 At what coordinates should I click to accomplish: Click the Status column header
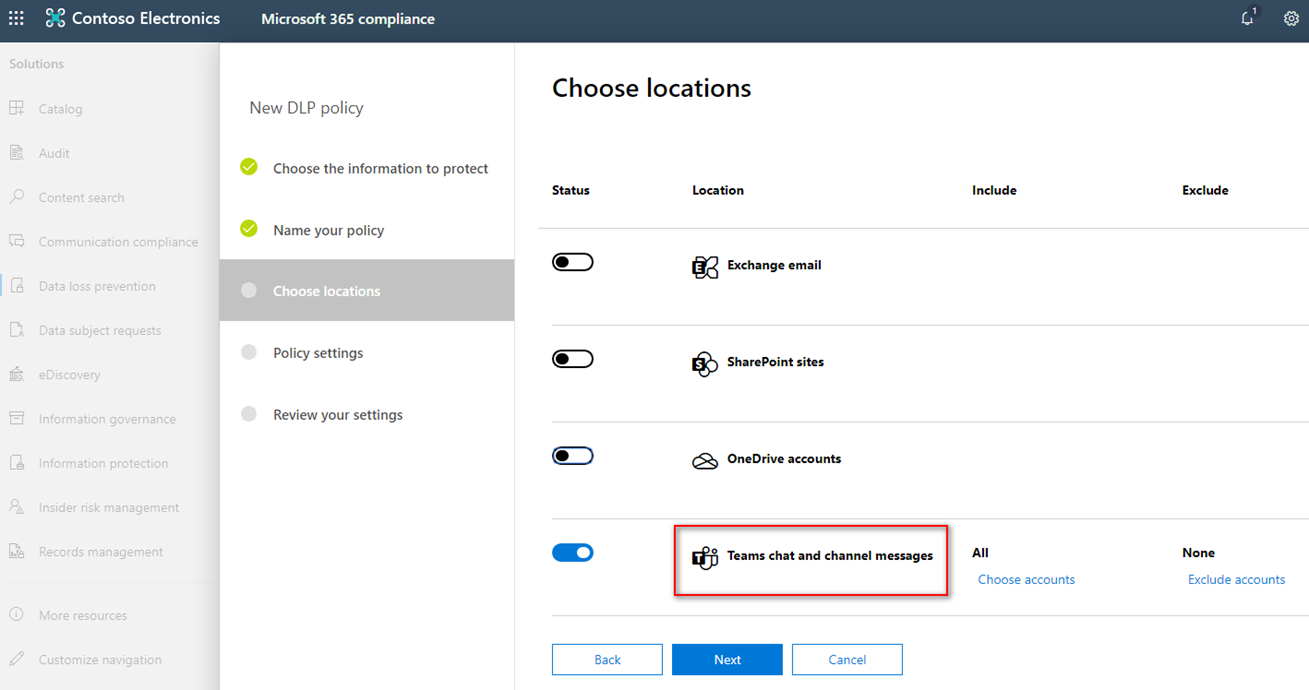(571, 190)
